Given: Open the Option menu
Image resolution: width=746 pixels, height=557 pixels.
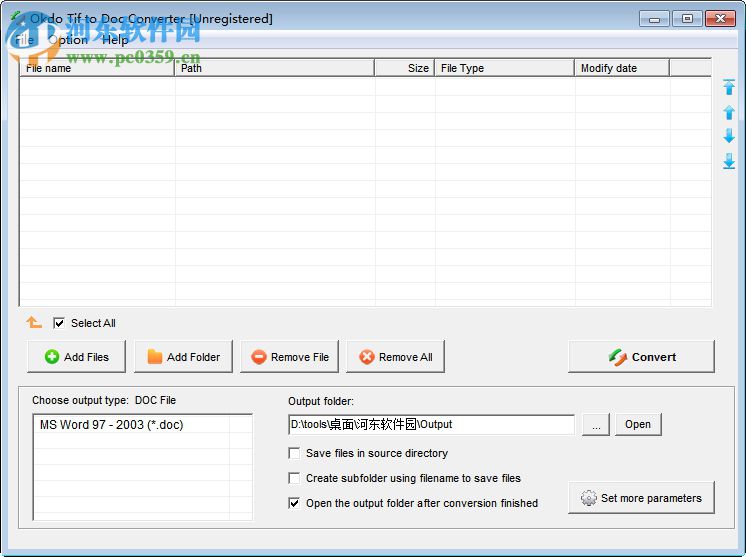Looking at the screenshot, I should pos(68,40).
